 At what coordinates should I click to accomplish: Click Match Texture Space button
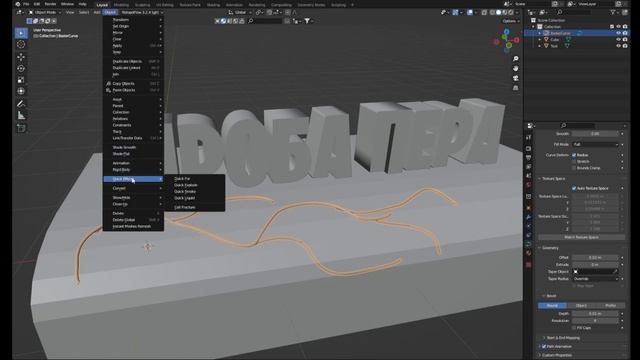(581, 237)
